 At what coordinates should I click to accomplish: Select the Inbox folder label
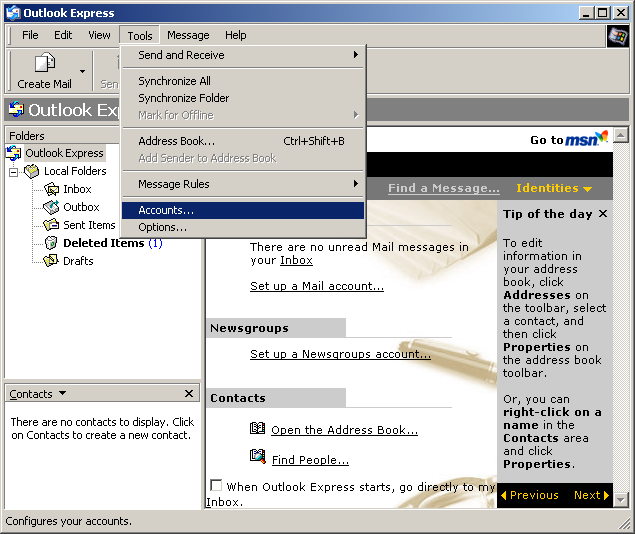77,189
